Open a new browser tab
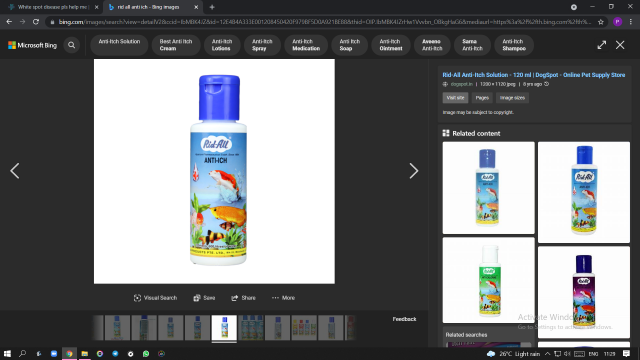This screenshot has height=360, width=640. pos(212,7)
